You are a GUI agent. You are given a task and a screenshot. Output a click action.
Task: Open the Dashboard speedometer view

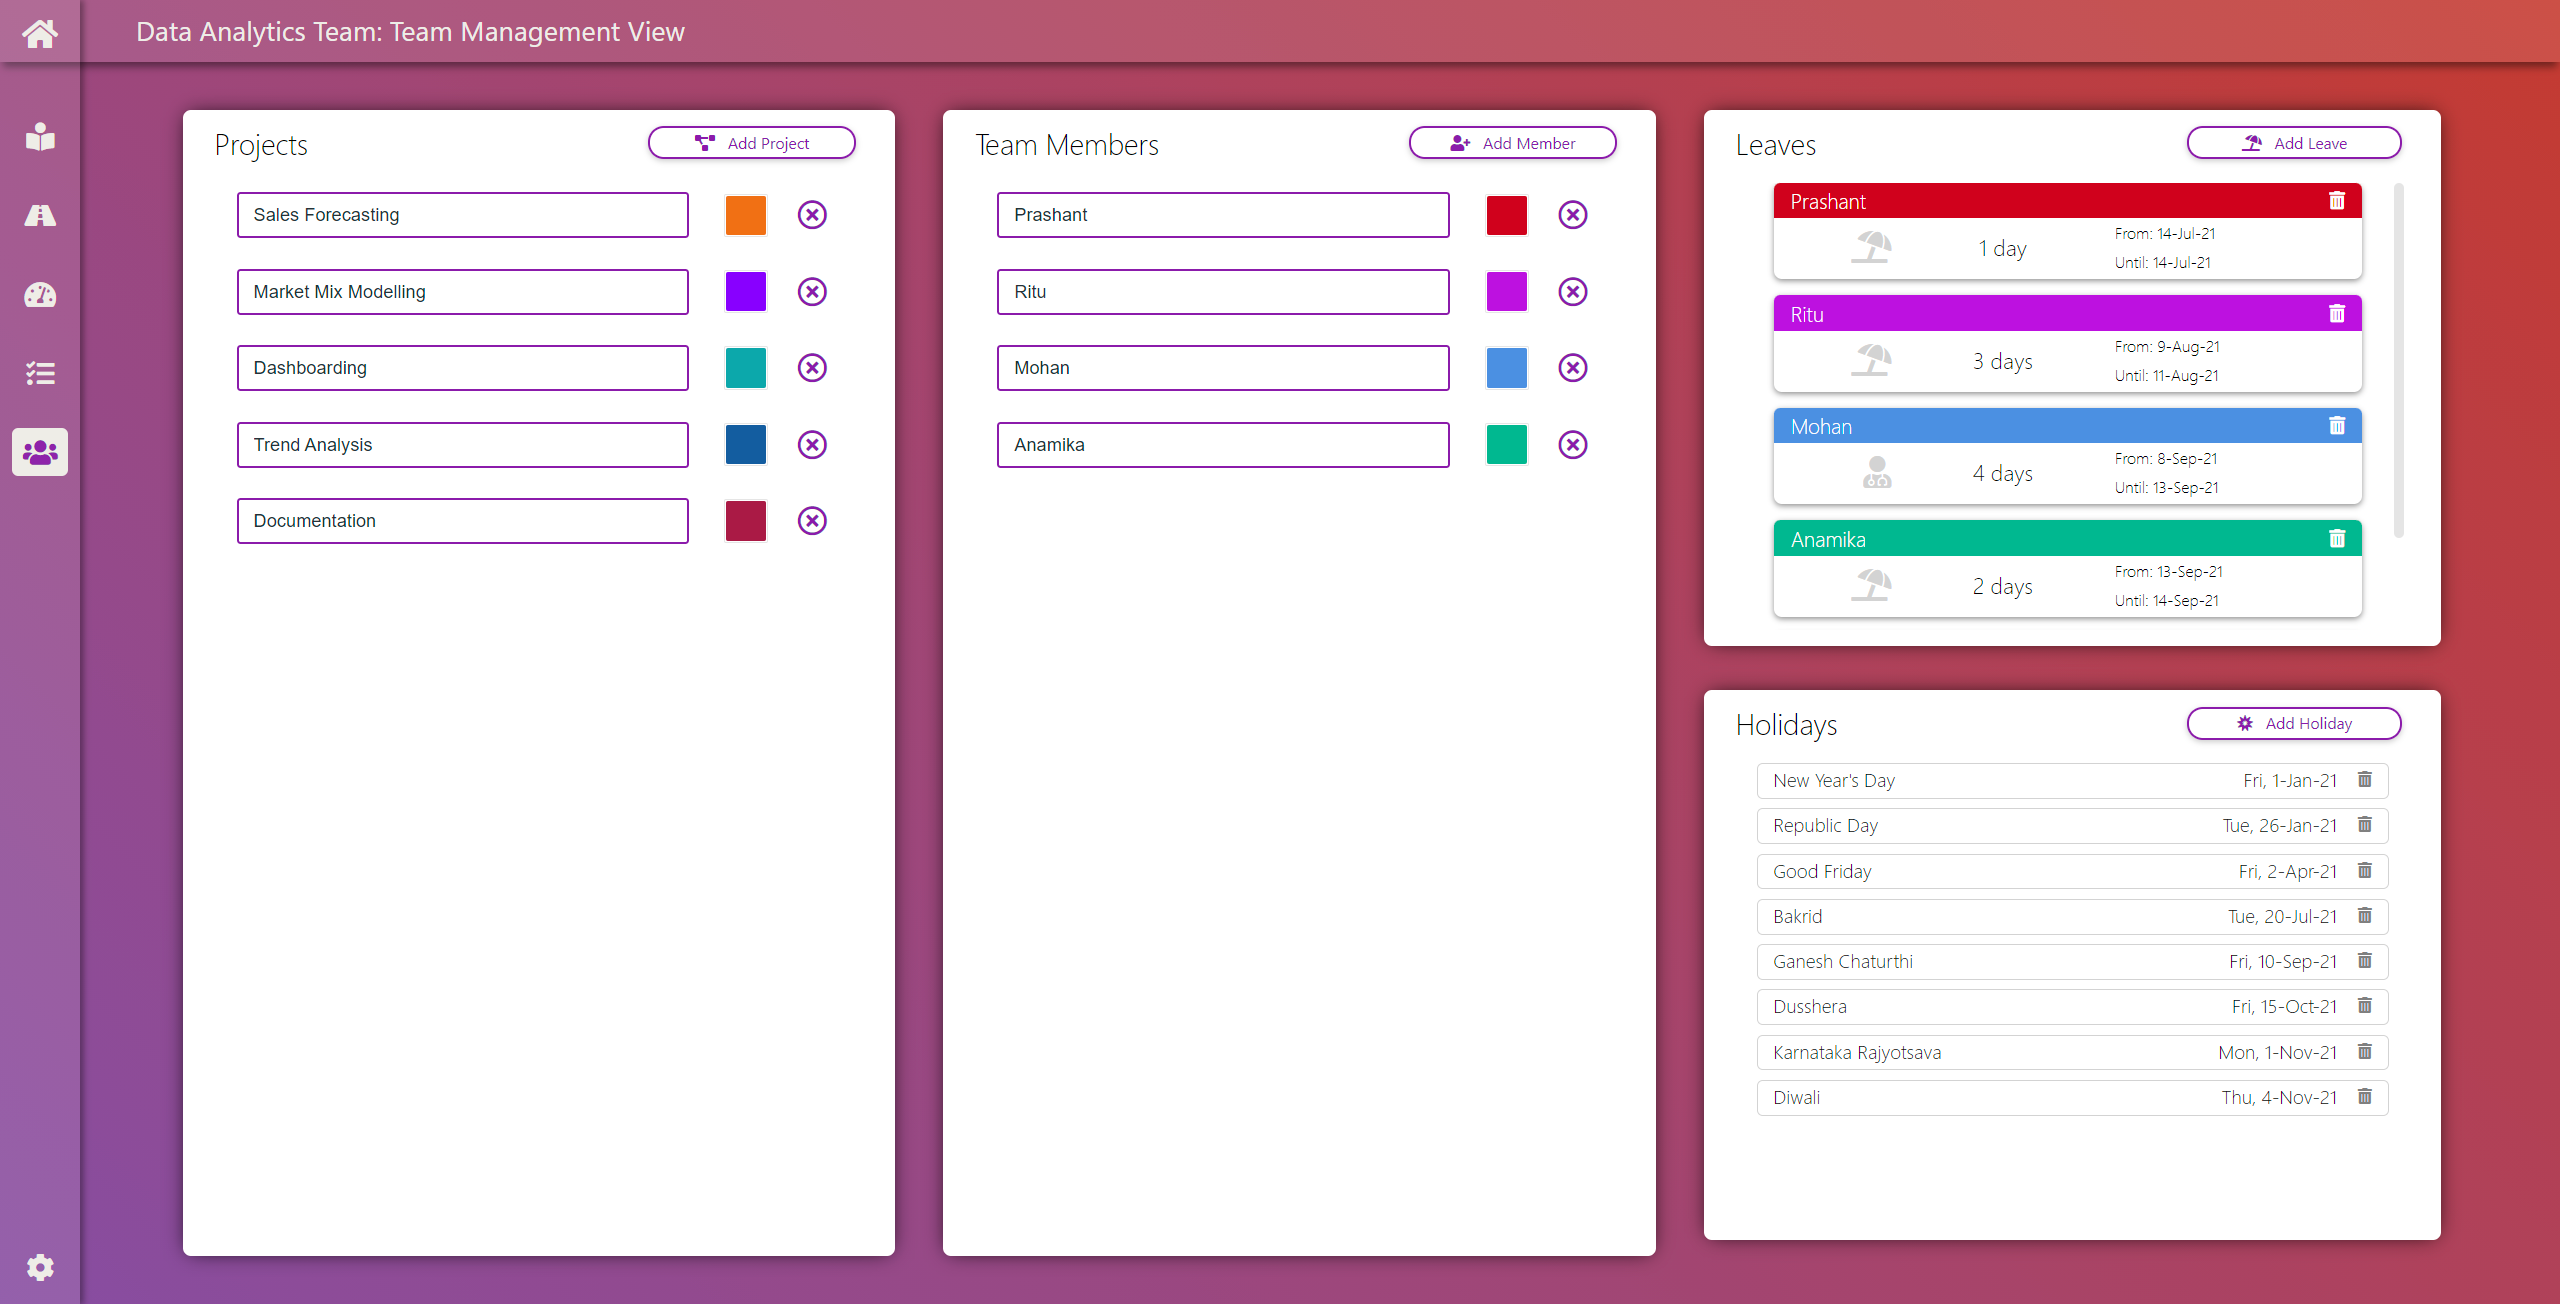[39, 294]
